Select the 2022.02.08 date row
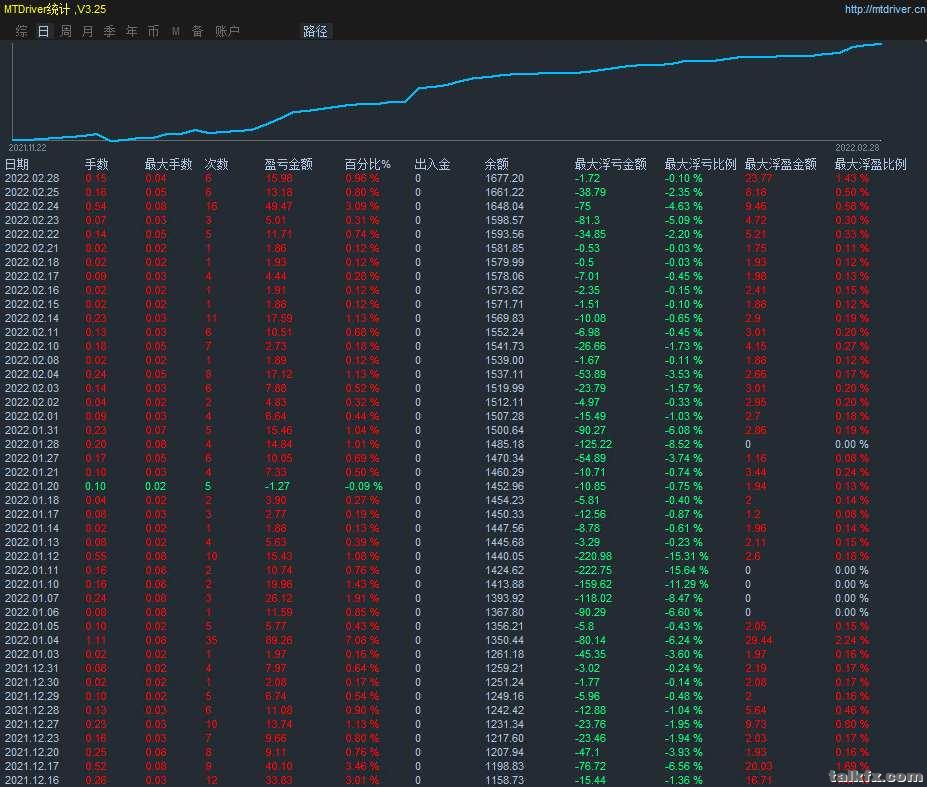Screen dimensions: 927x787 (32, 361)
